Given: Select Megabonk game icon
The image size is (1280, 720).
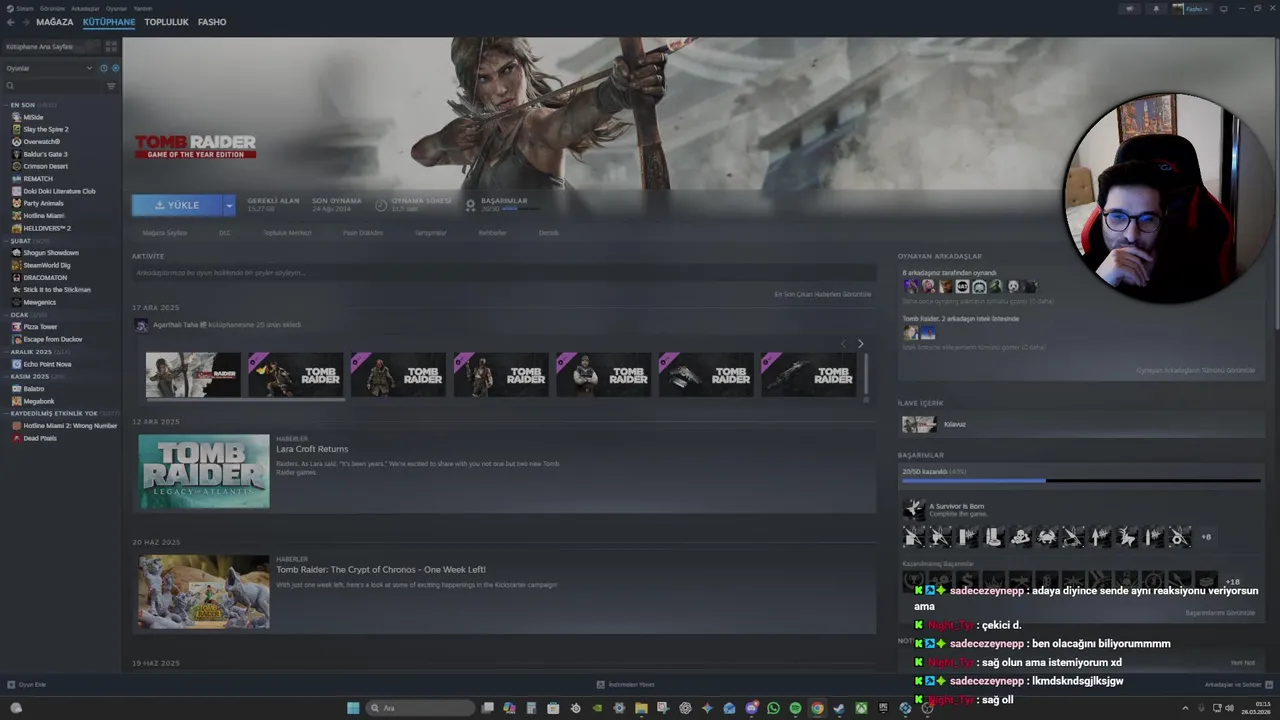Looking at the screenshot, I should pyautogui.click(x=16, y=401).
